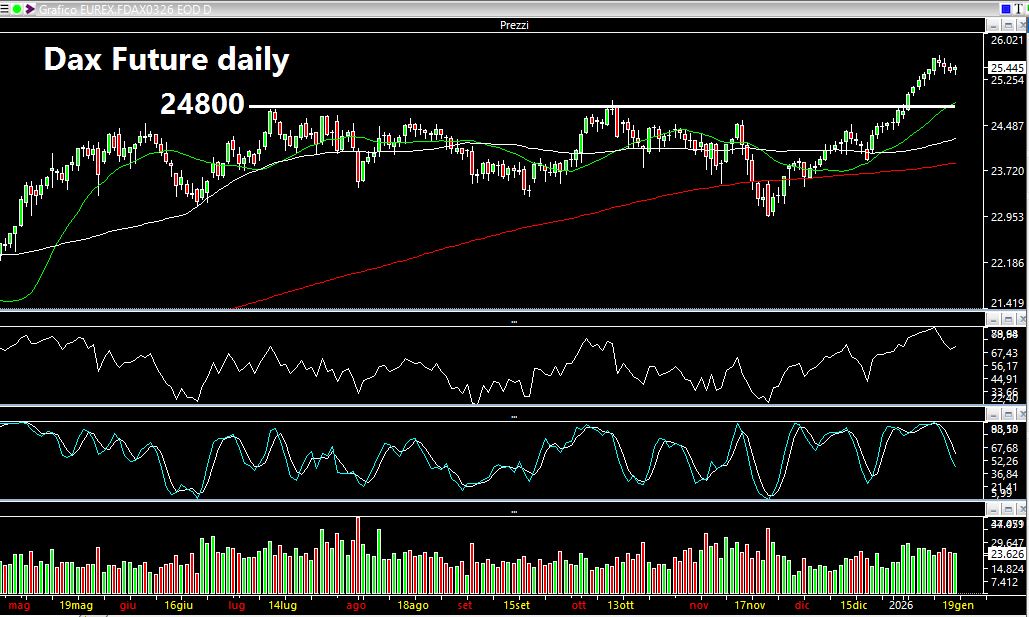Click the 19mag date label
Image resolution: width=1029 pixels, height=617 pixels.
[x=76, y=605]
